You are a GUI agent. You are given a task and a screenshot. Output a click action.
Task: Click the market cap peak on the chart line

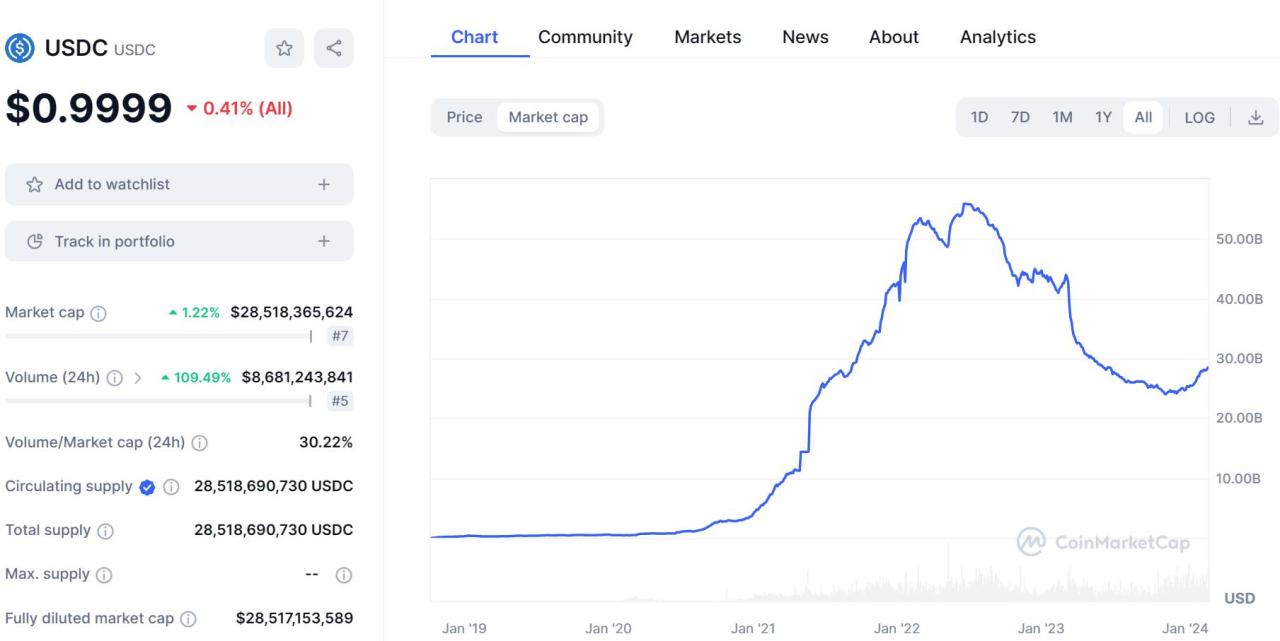965,204
